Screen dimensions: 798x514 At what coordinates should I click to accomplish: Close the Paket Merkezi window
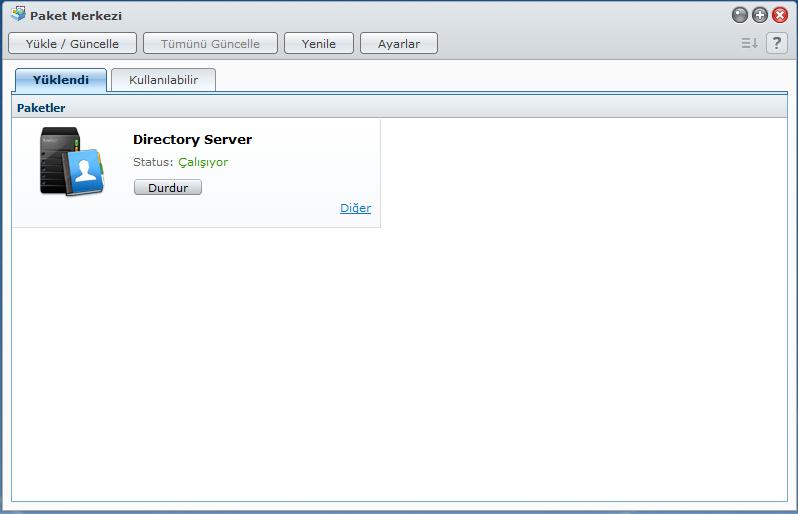pos(780,15)
